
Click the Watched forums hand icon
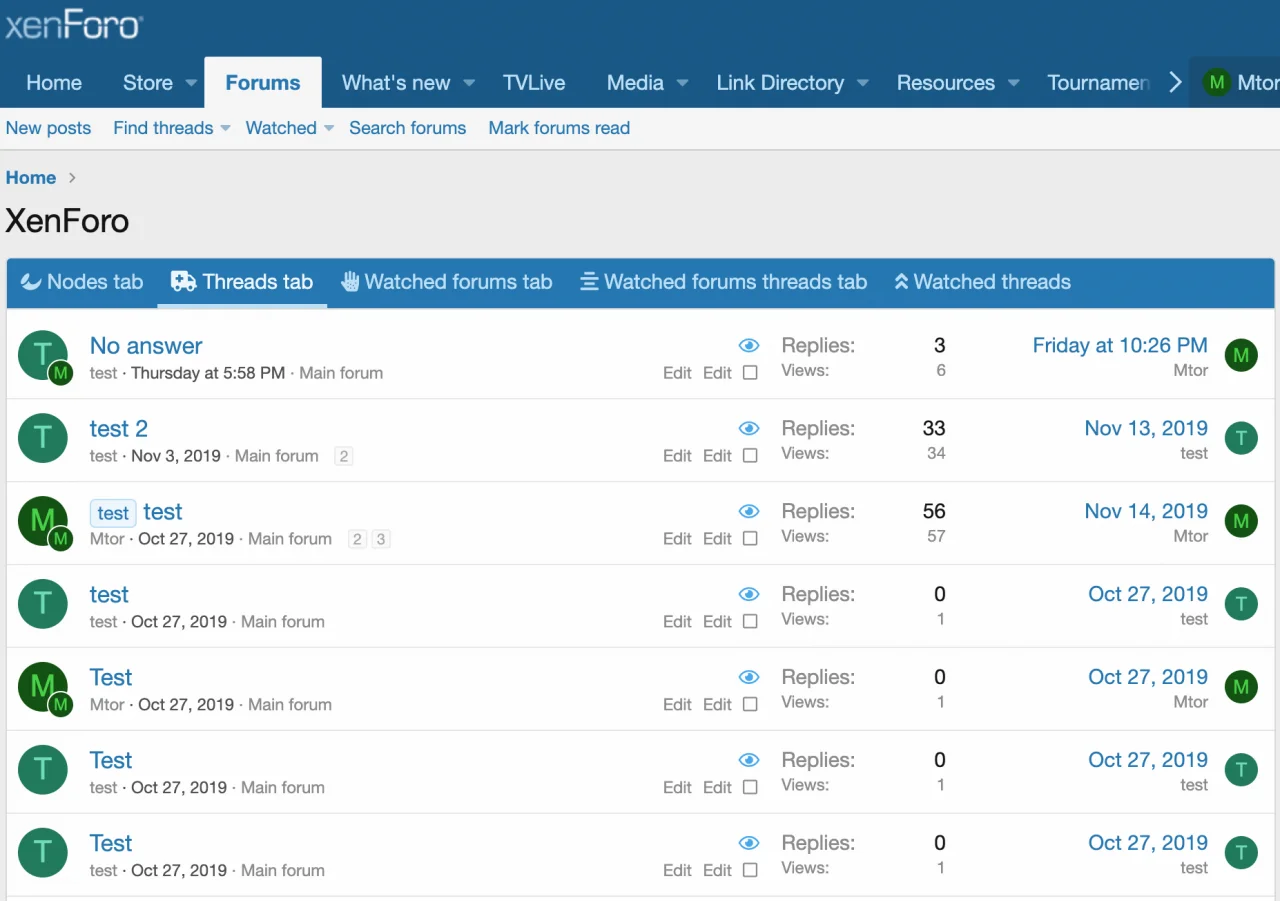350,282
